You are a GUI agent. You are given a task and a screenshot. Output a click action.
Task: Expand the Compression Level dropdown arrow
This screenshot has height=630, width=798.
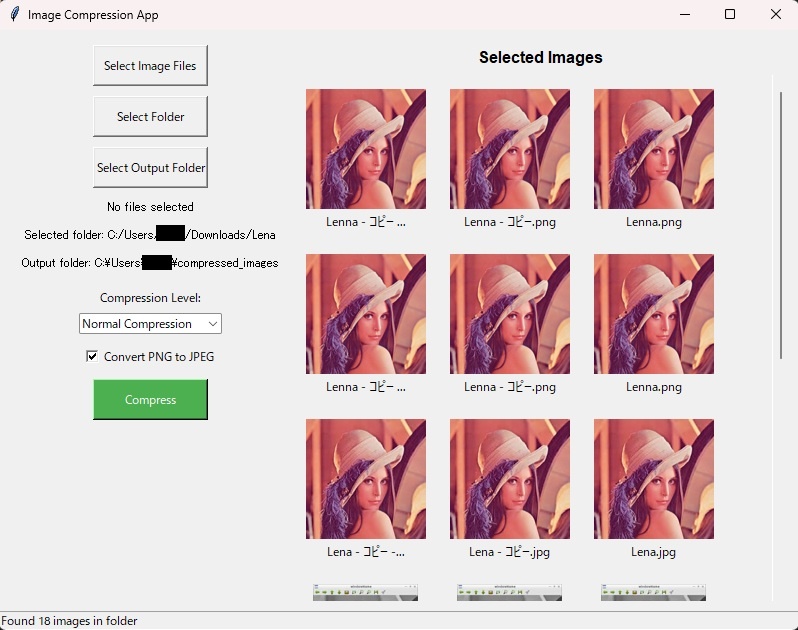(213, 324)
